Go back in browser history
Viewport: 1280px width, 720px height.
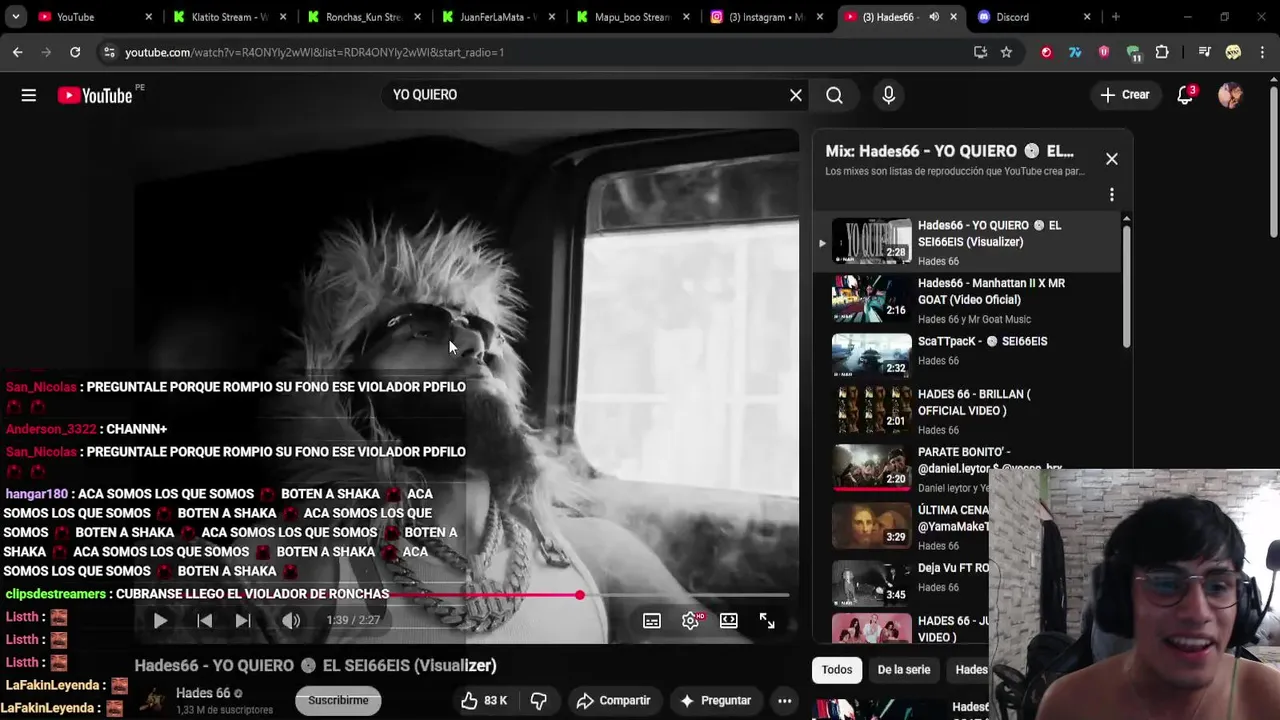click(17, 52)
